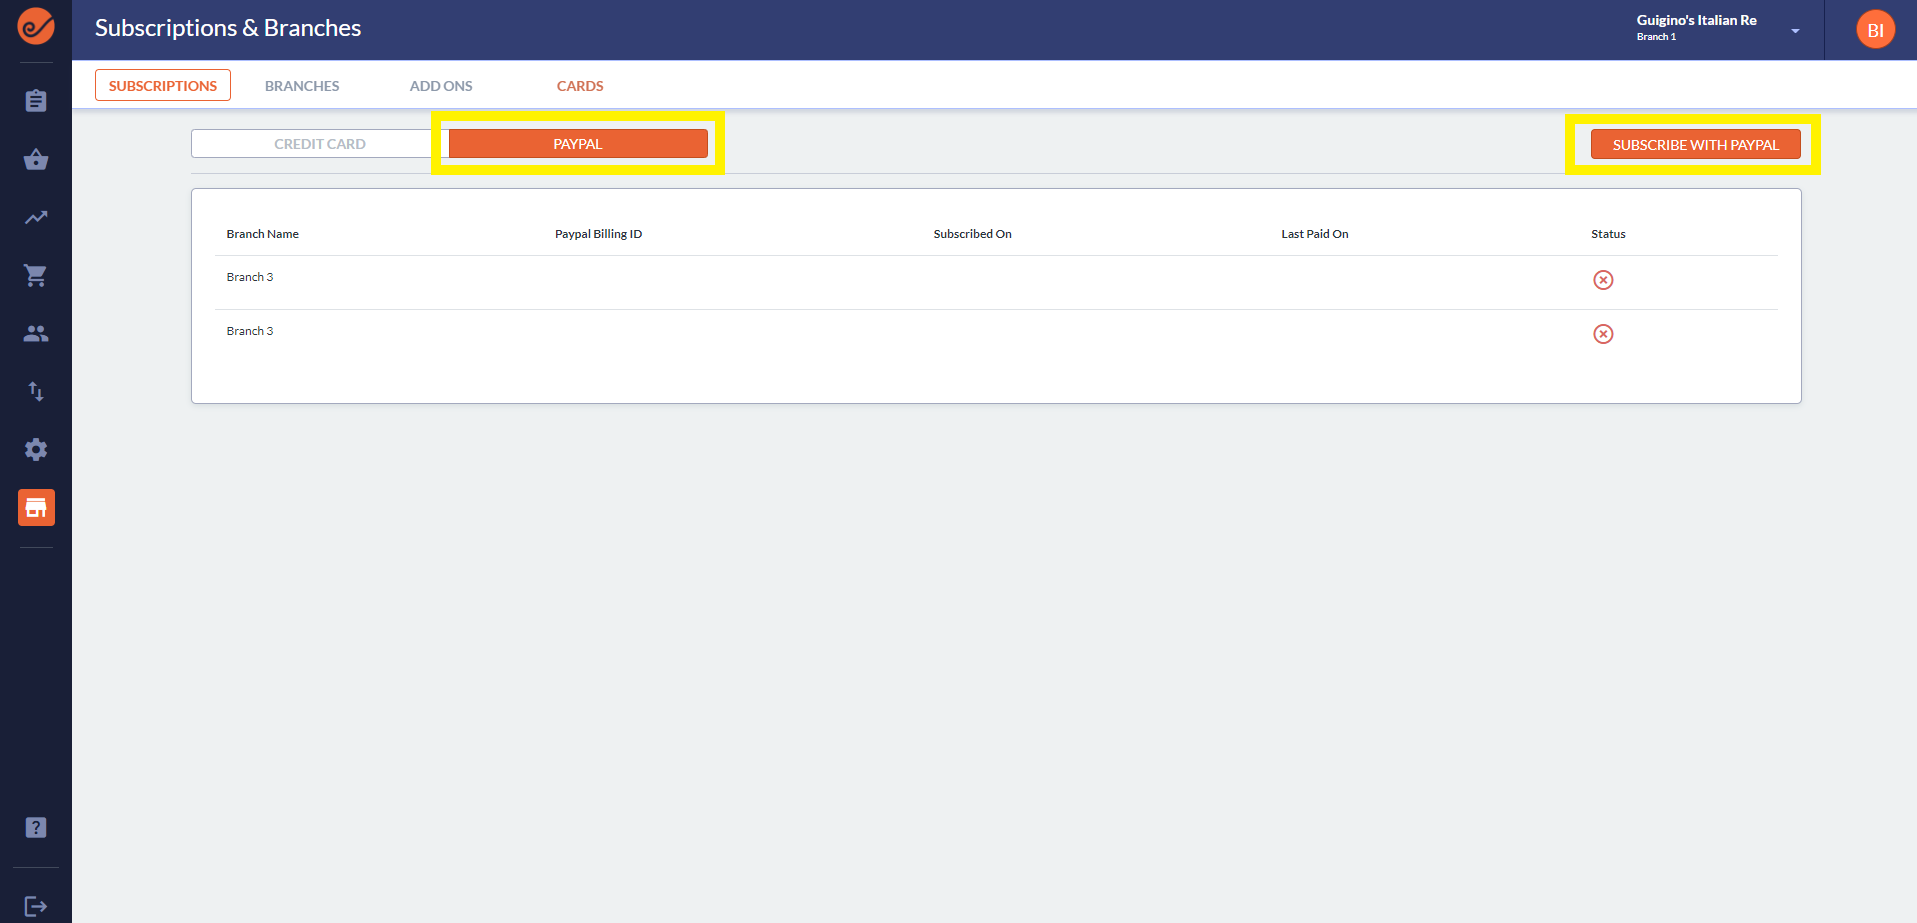Open the Cards tab

[x=580, y=86]
